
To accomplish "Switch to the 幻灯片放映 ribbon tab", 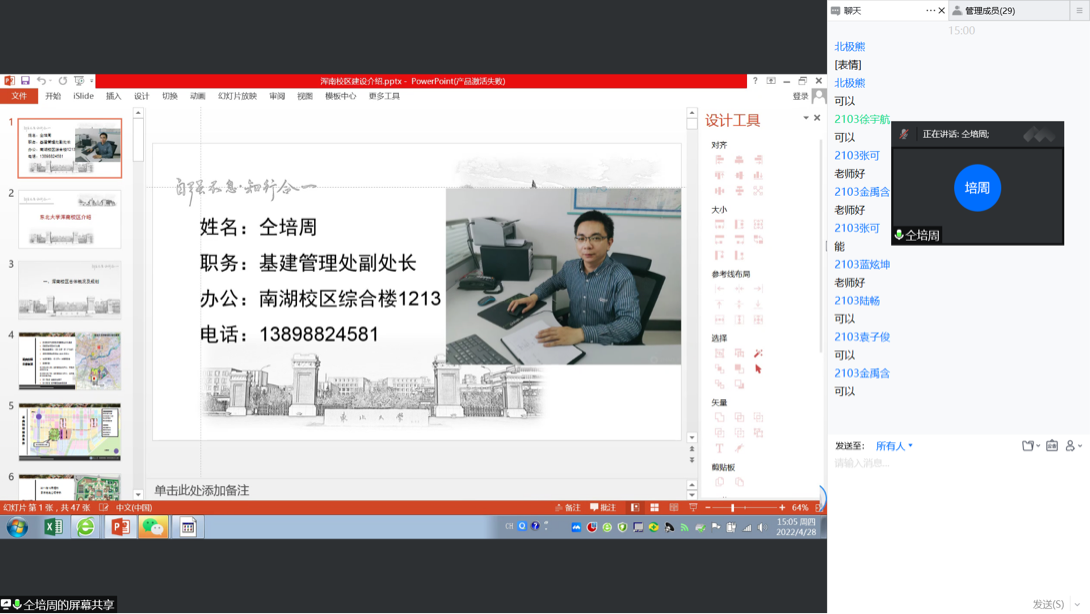I will [237, 96].
